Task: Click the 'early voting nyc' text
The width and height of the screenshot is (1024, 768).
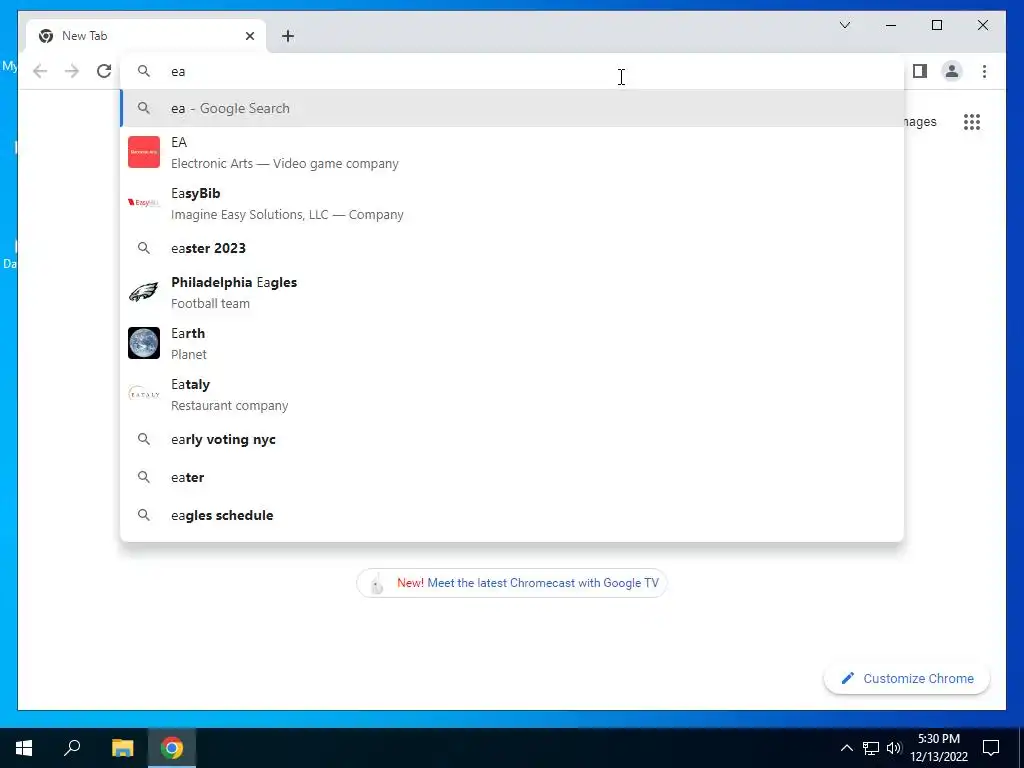Action: pyautogui.click(x=223, y=440)
